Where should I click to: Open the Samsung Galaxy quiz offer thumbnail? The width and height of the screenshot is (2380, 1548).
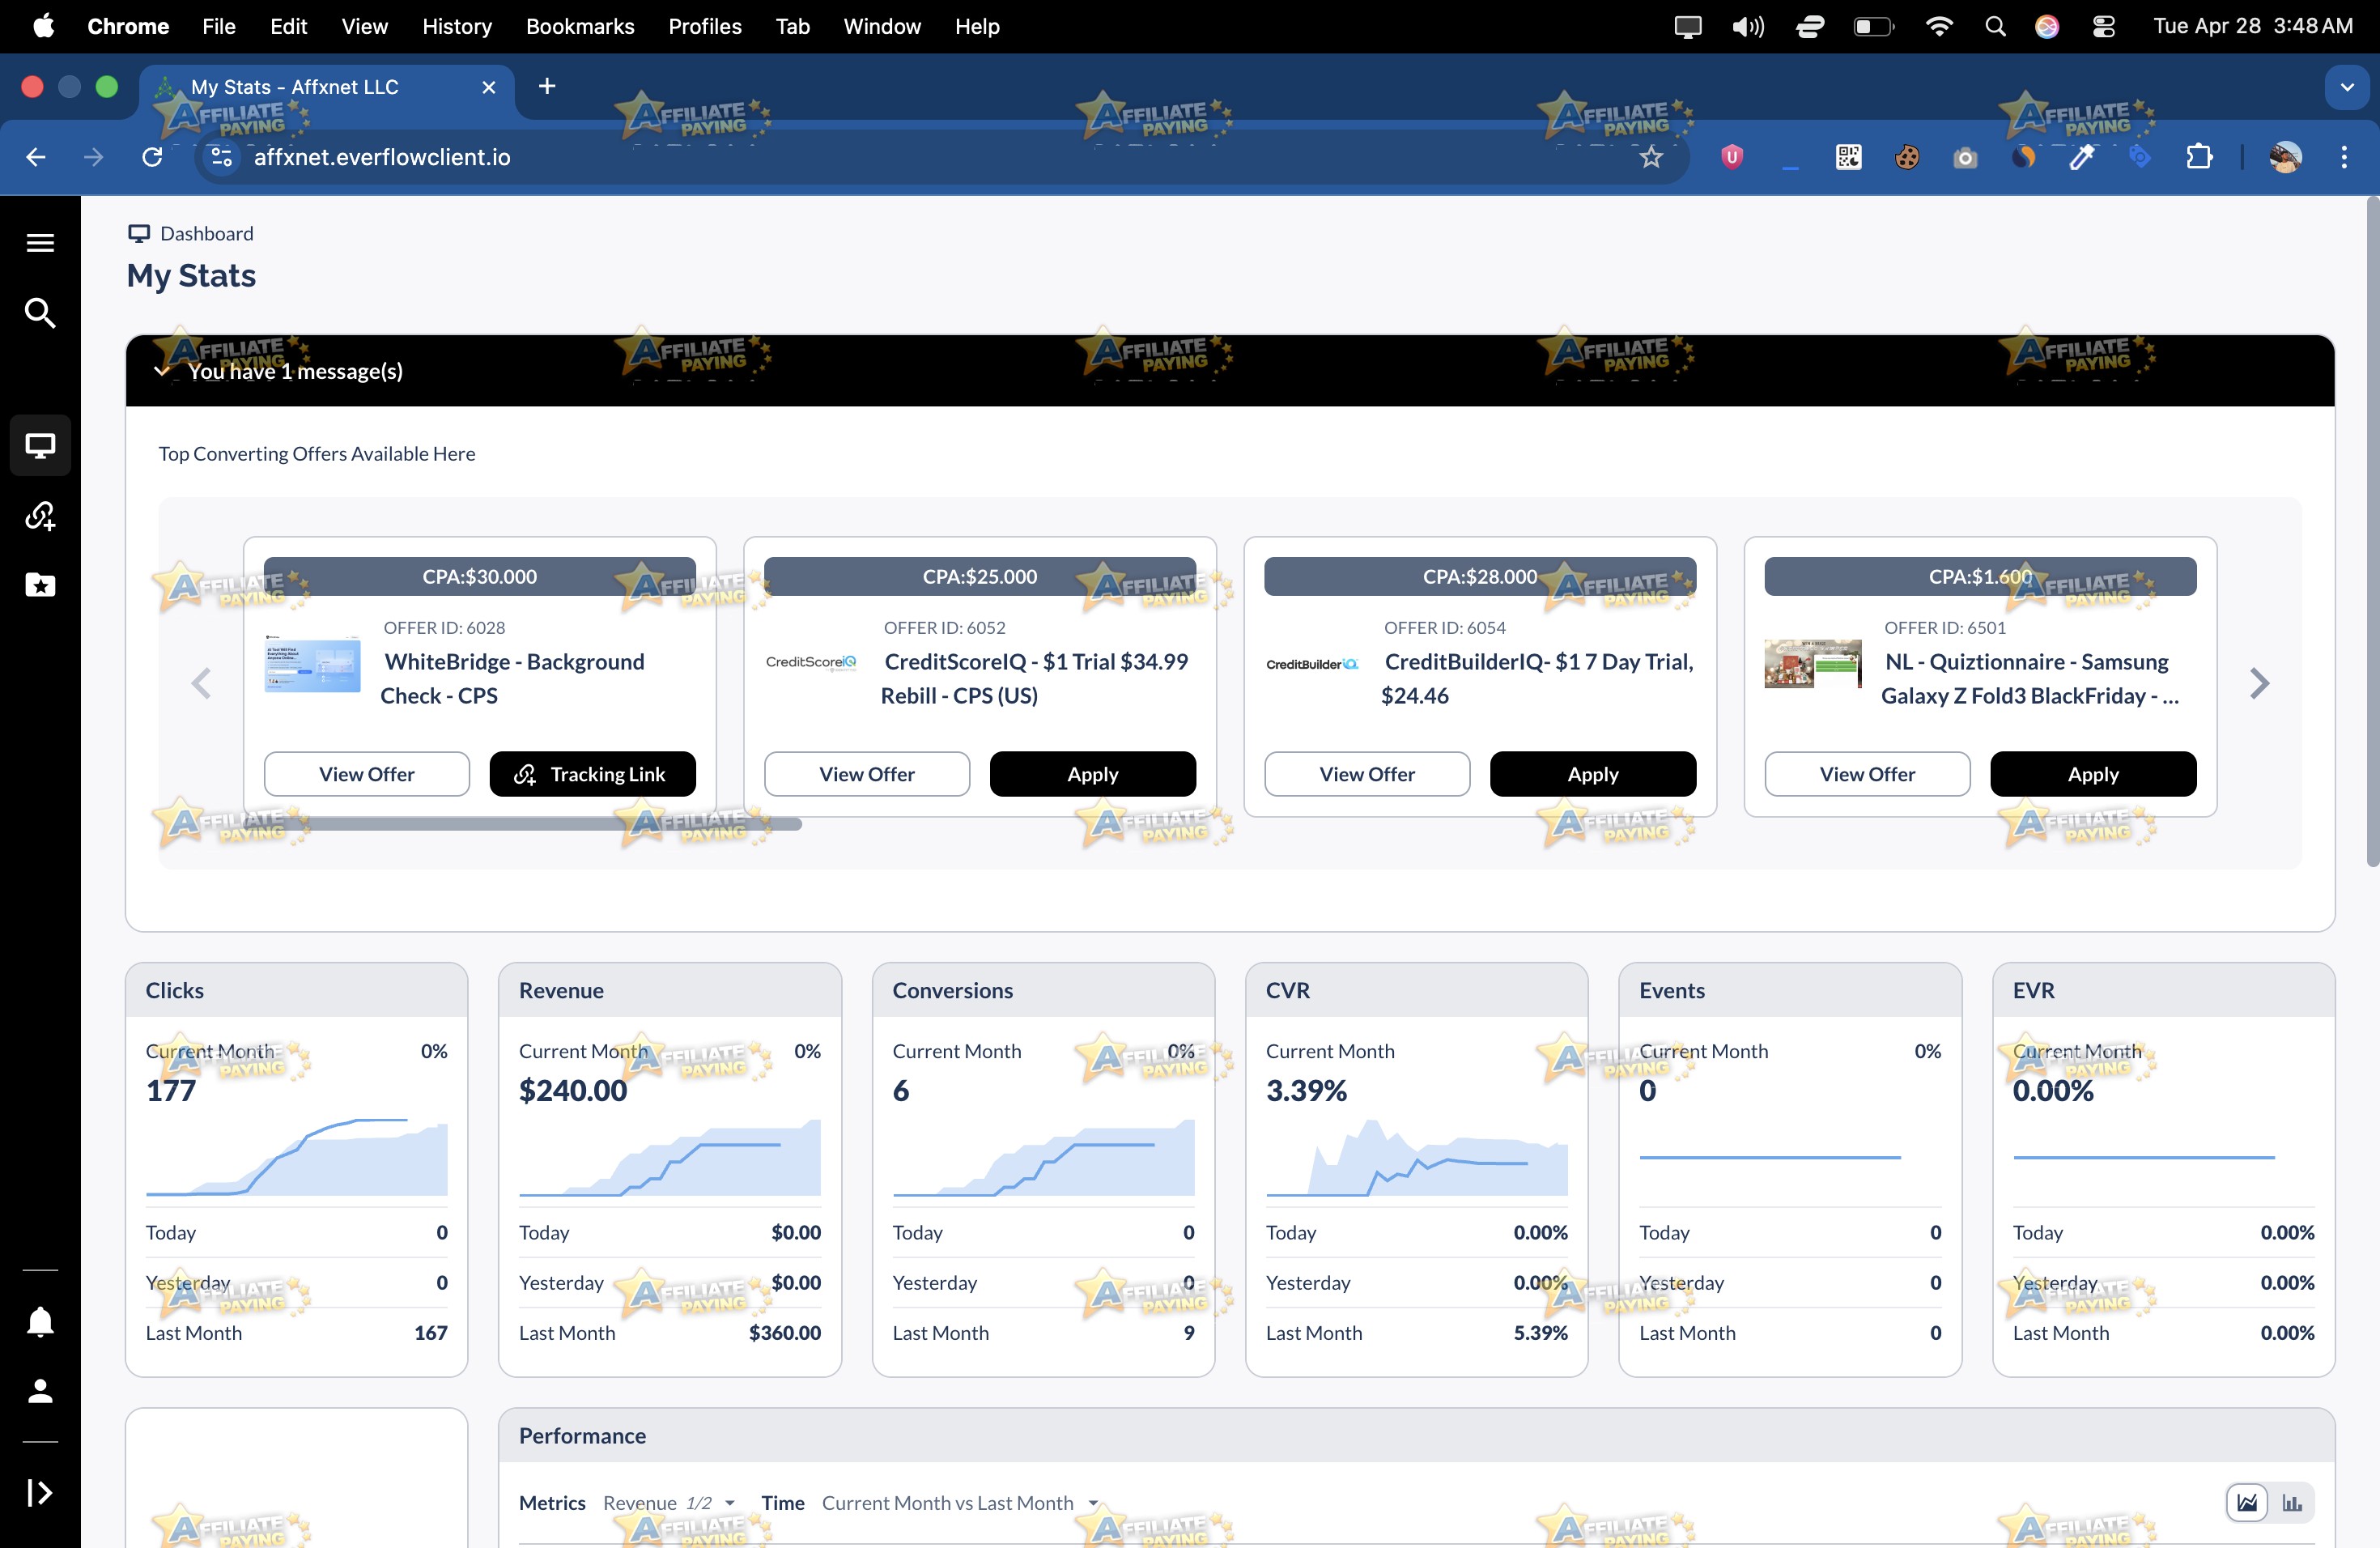tap(1813, 663)
